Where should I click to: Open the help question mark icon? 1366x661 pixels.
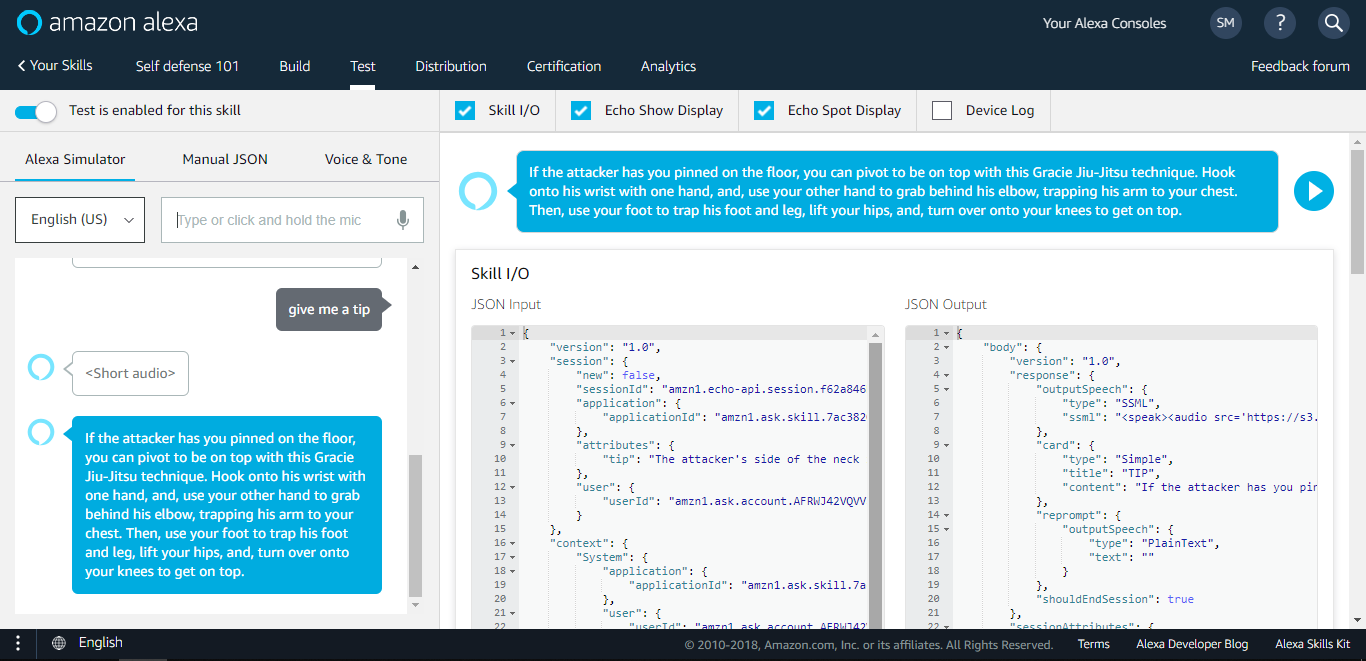click(1279, 23)
